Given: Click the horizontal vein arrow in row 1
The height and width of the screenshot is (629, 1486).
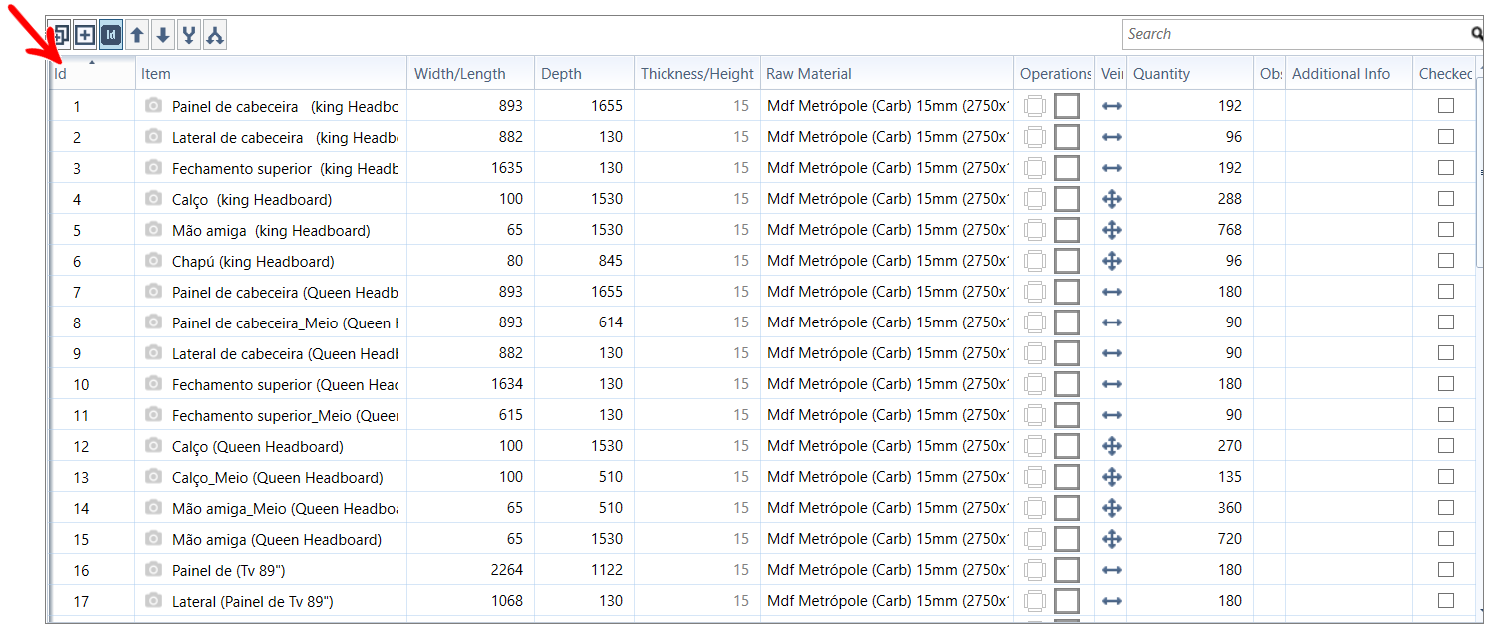Looking at the screenshot, I should [x=1111, y=106].
